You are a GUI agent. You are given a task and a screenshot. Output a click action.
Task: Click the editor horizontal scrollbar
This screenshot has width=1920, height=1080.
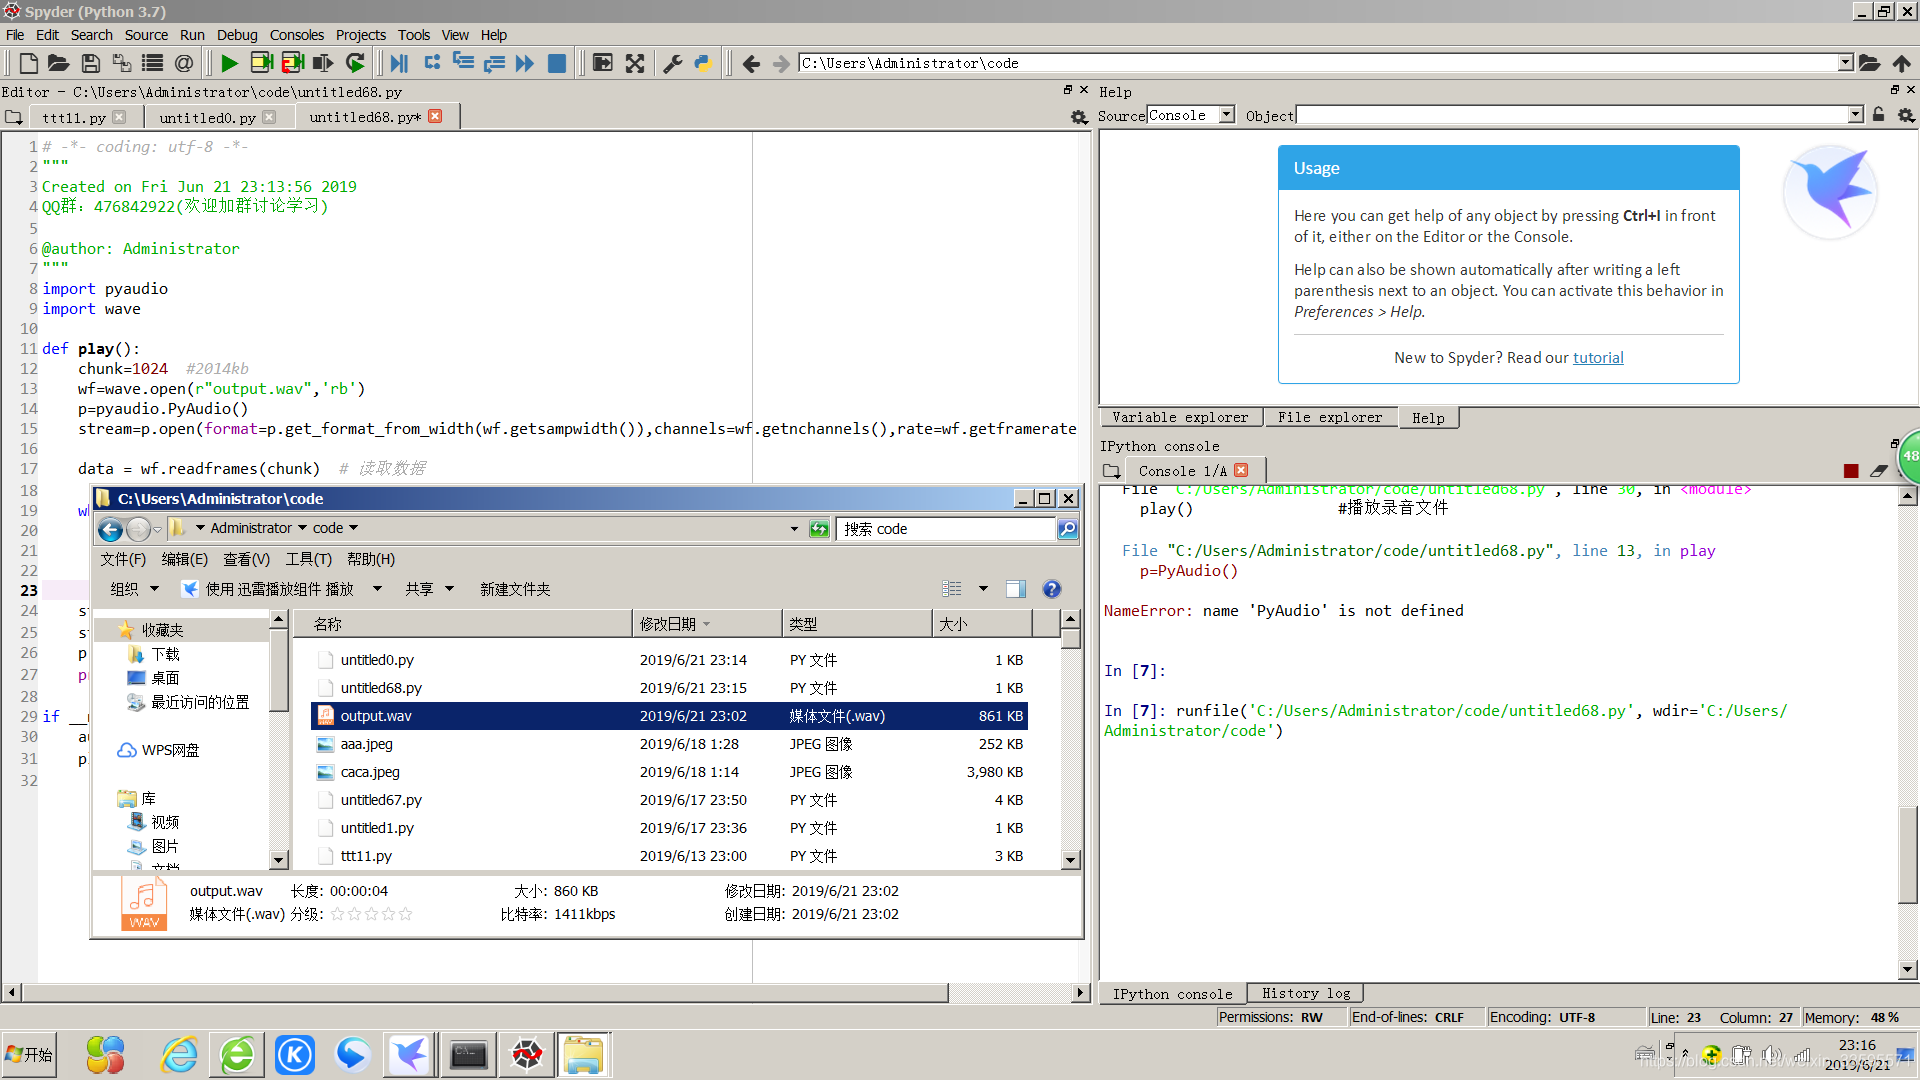(485, 993)
